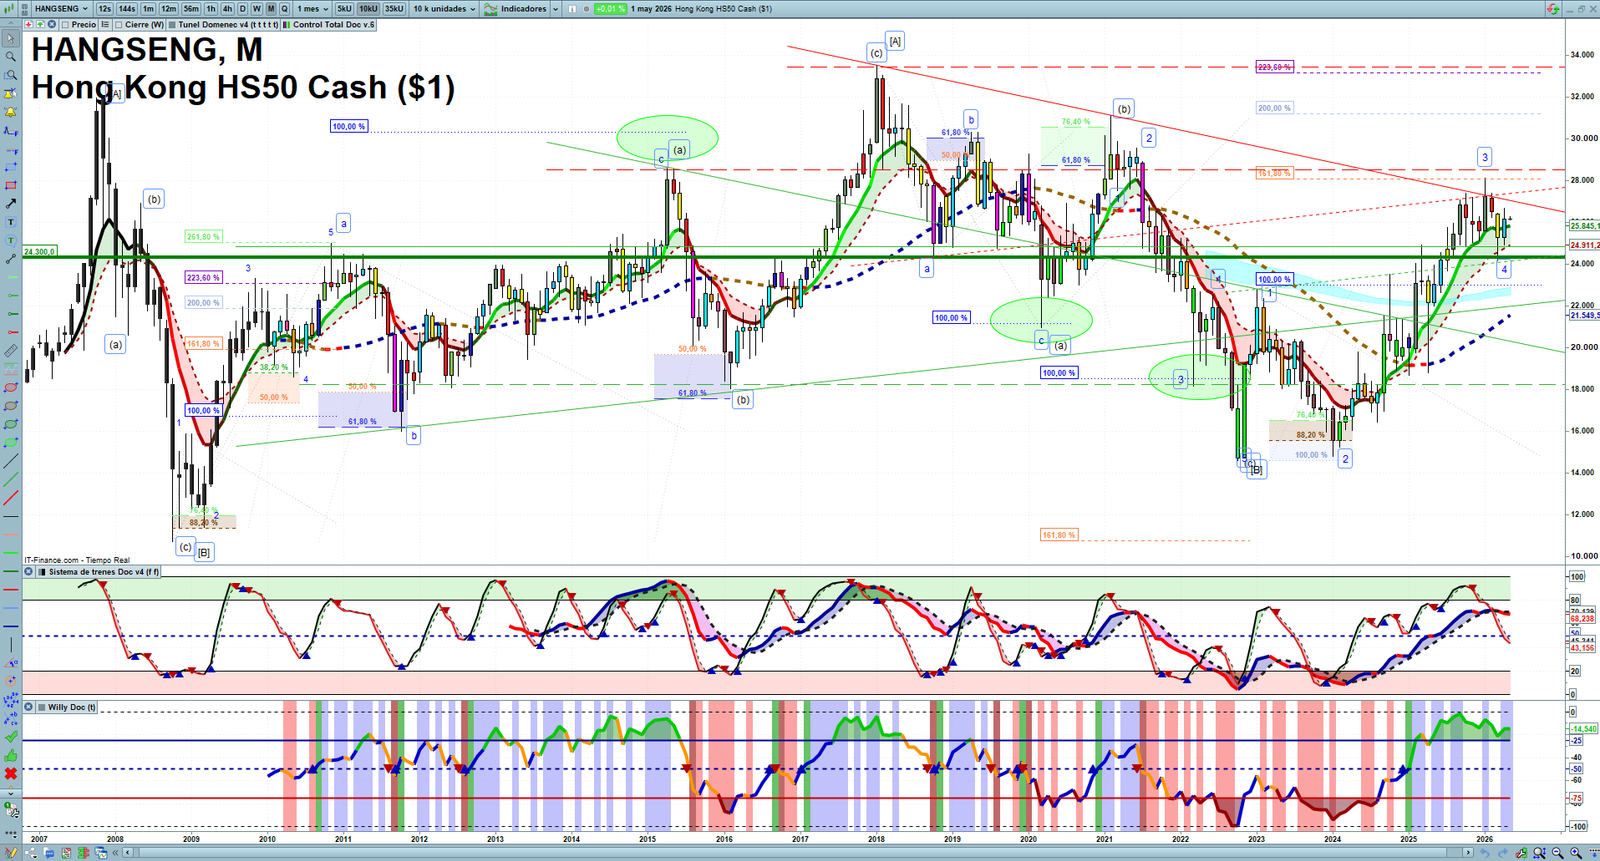Select the black arrow drawing tool

11,203
